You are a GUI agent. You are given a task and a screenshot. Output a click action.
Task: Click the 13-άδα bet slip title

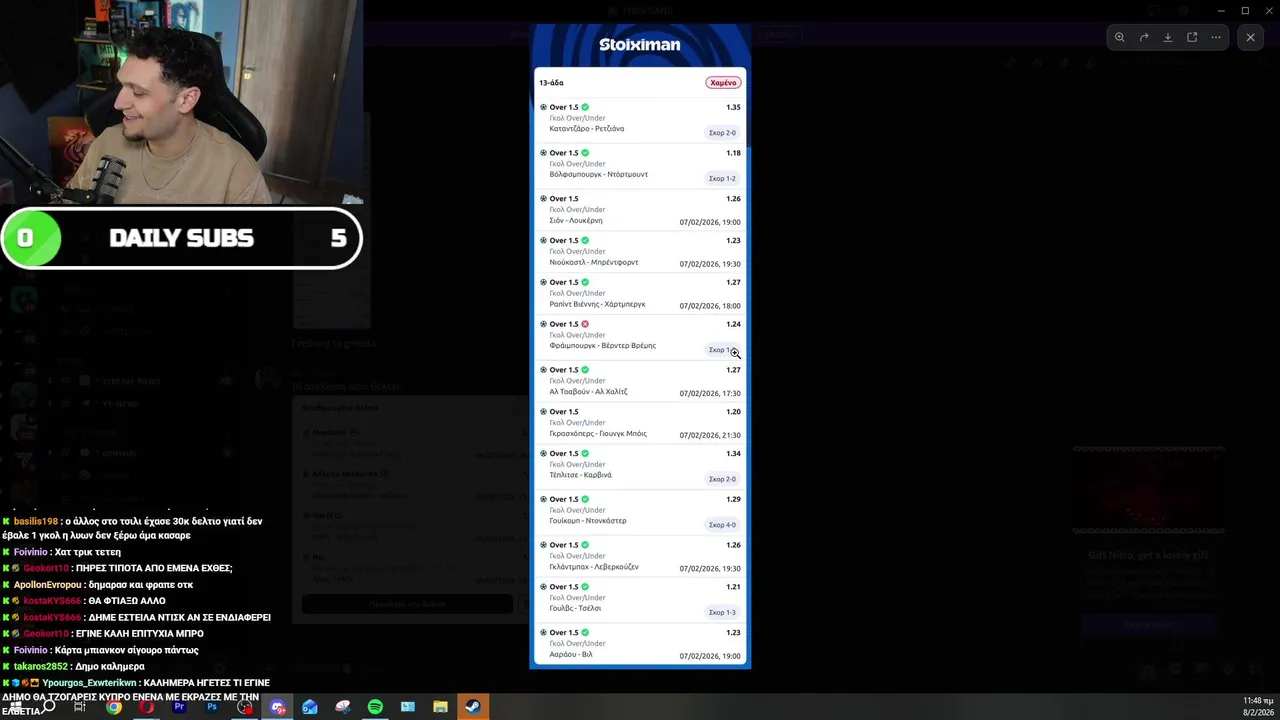click(551, 83)
